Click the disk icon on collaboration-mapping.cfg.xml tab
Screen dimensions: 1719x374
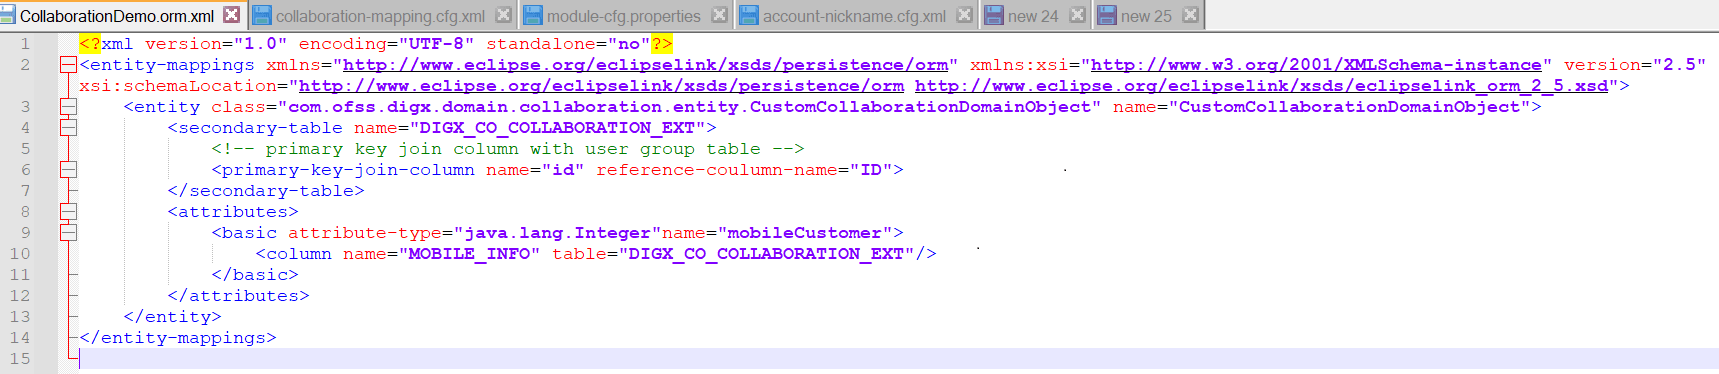[263, 15]
